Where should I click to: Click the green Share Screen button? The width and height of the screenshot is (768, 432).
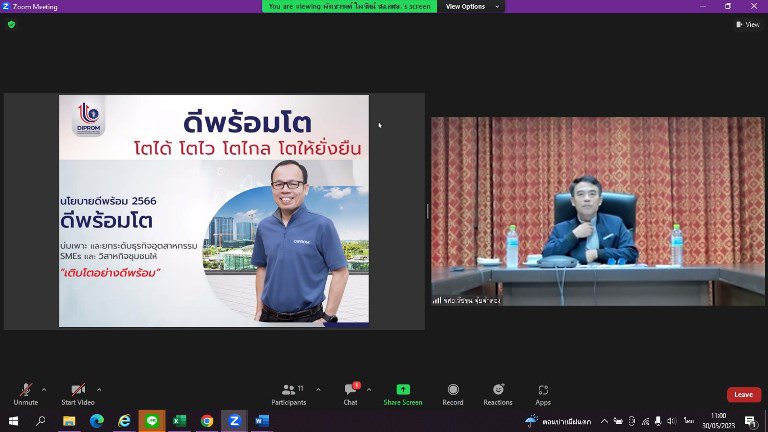(403, 394)
